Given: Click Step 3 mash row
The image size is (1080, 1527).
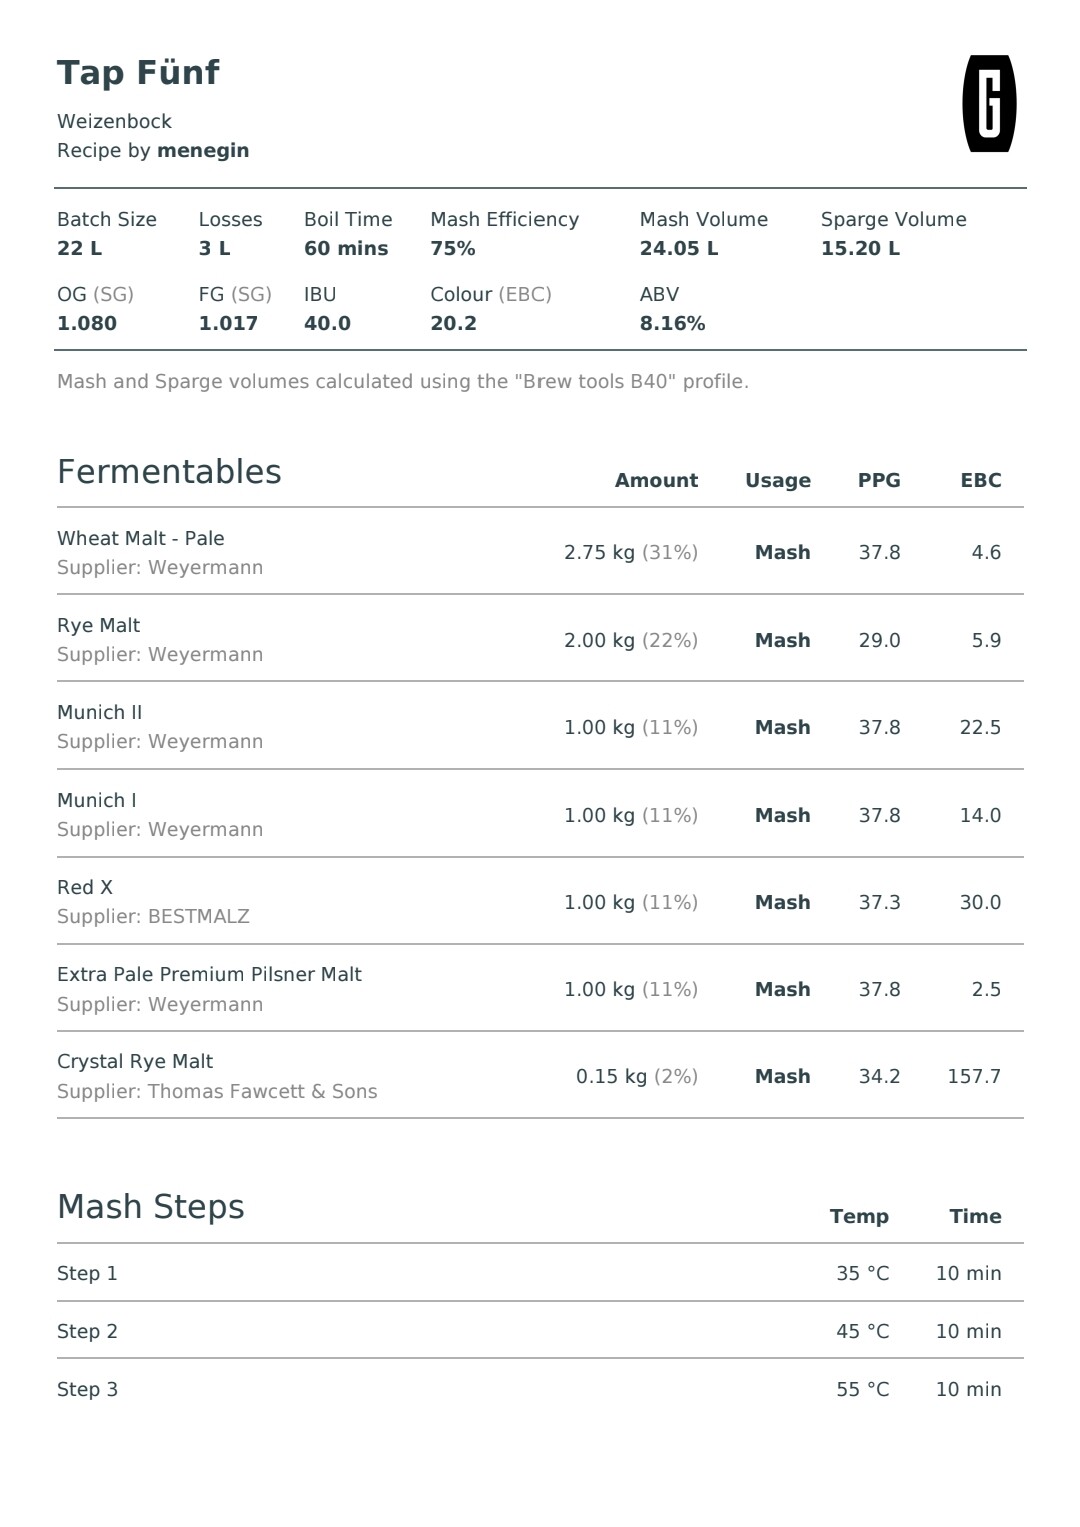Looking at the screenshot, I should coord(540,1389).
